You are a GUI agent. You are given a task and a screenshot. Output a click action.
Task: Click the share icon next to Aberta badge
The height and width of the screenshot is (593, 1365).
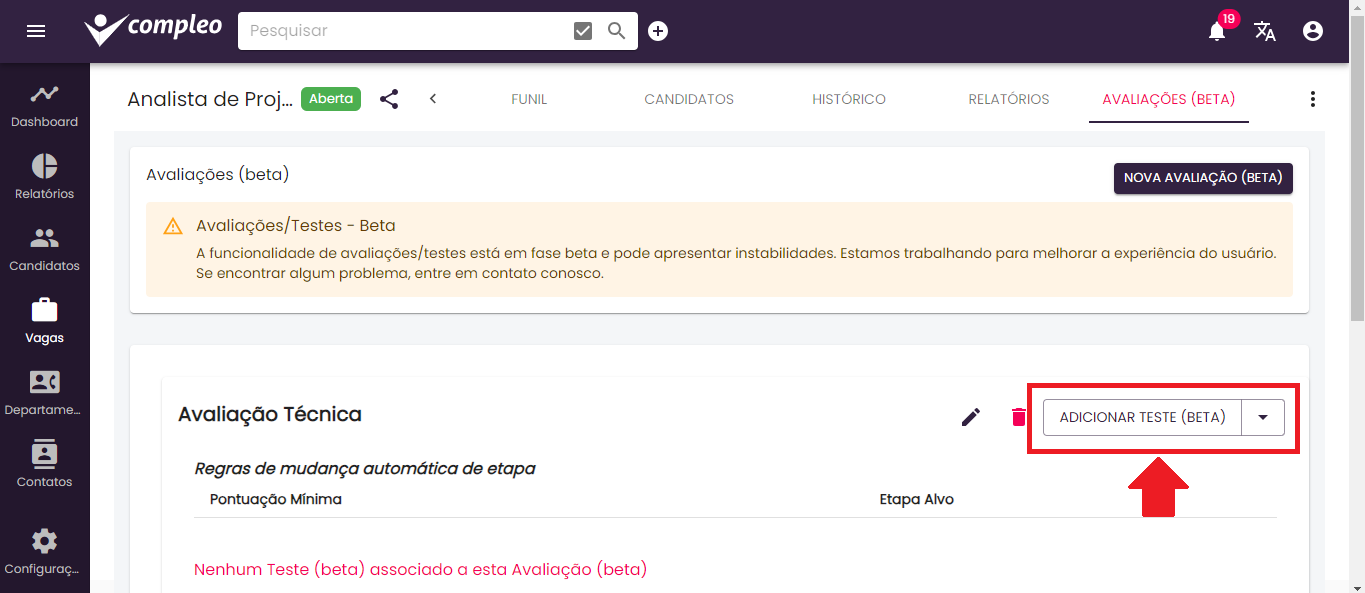point(389,99)
